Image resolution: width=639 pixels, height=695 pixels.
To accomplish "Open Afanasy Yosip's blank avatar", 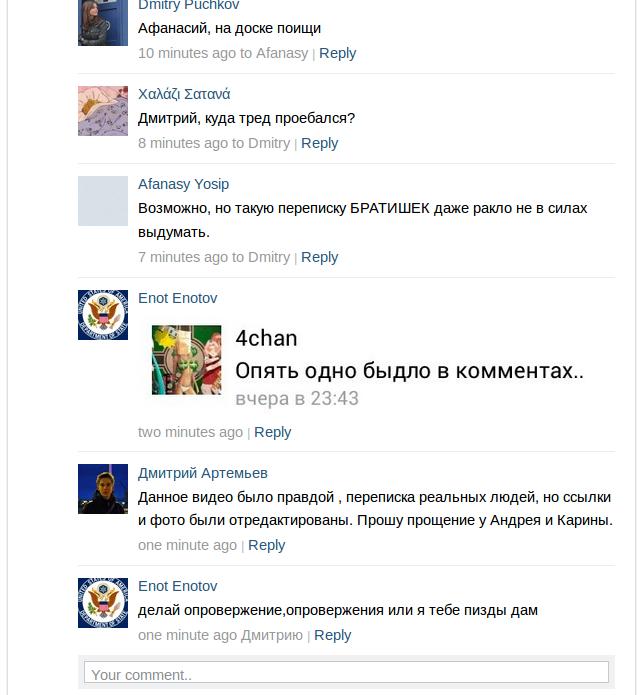I will point(103,201).
